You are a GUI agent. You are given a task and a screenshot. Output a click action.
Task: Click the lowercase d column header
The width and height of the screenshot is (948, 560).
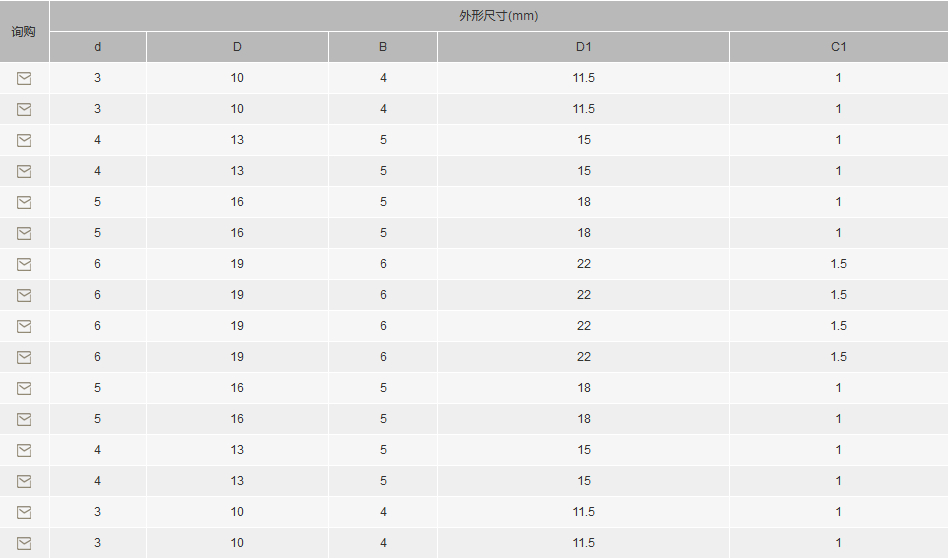click(x=98, y=47)
